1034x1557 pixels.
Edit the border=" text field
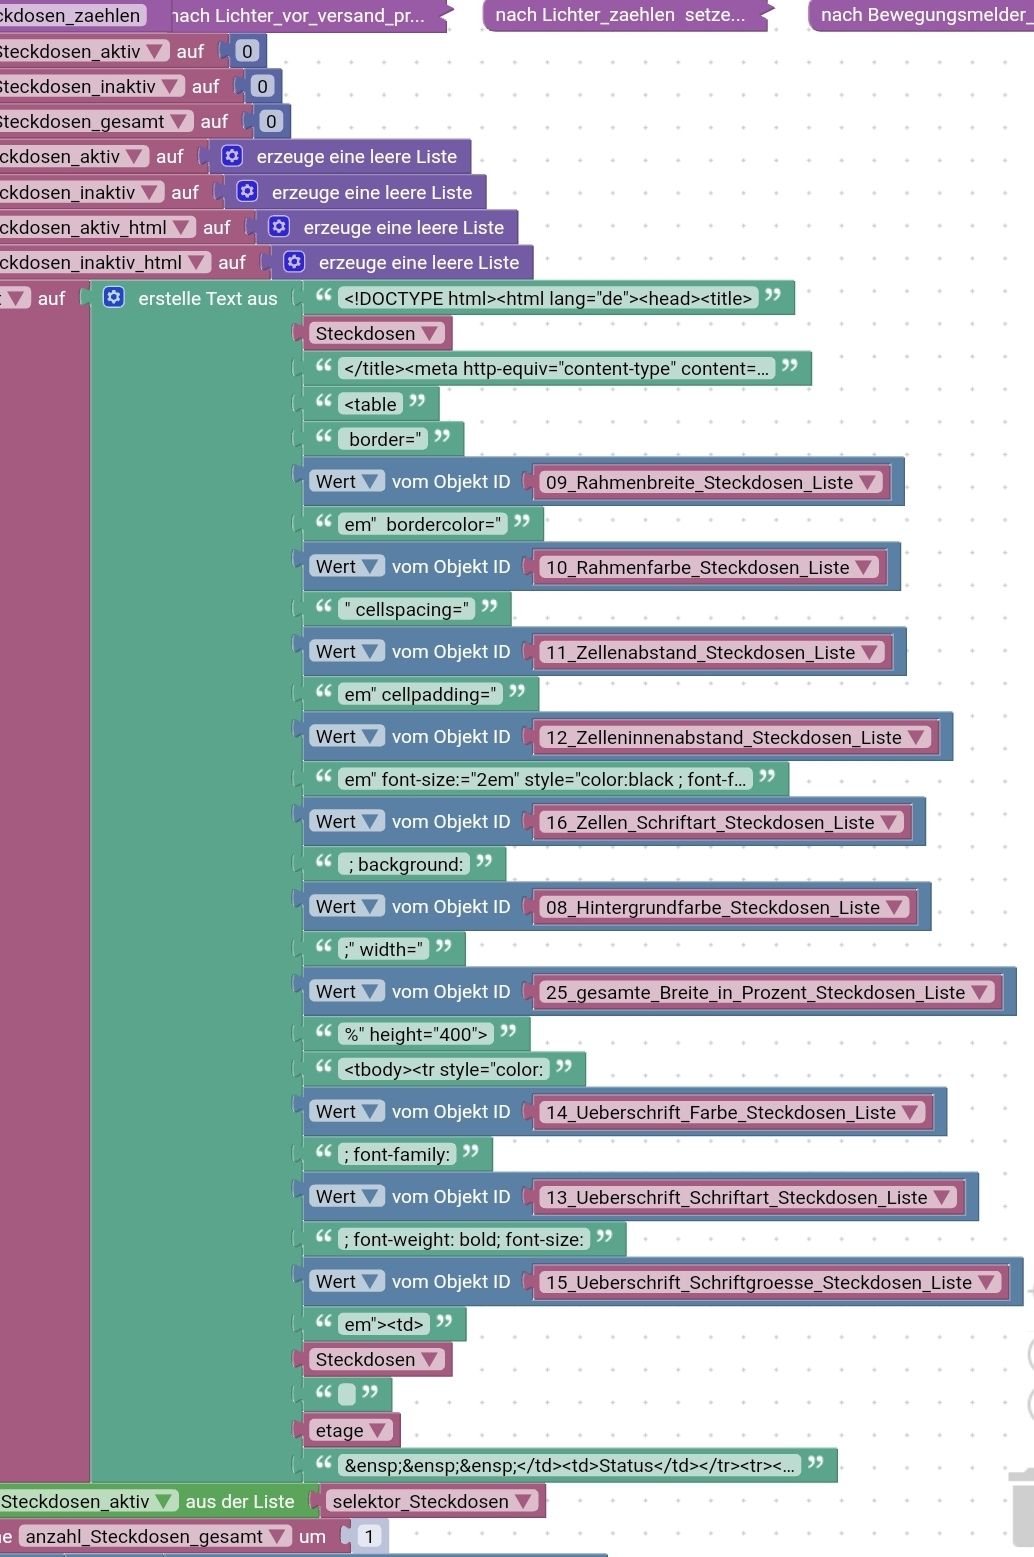(x=383, y=439)
